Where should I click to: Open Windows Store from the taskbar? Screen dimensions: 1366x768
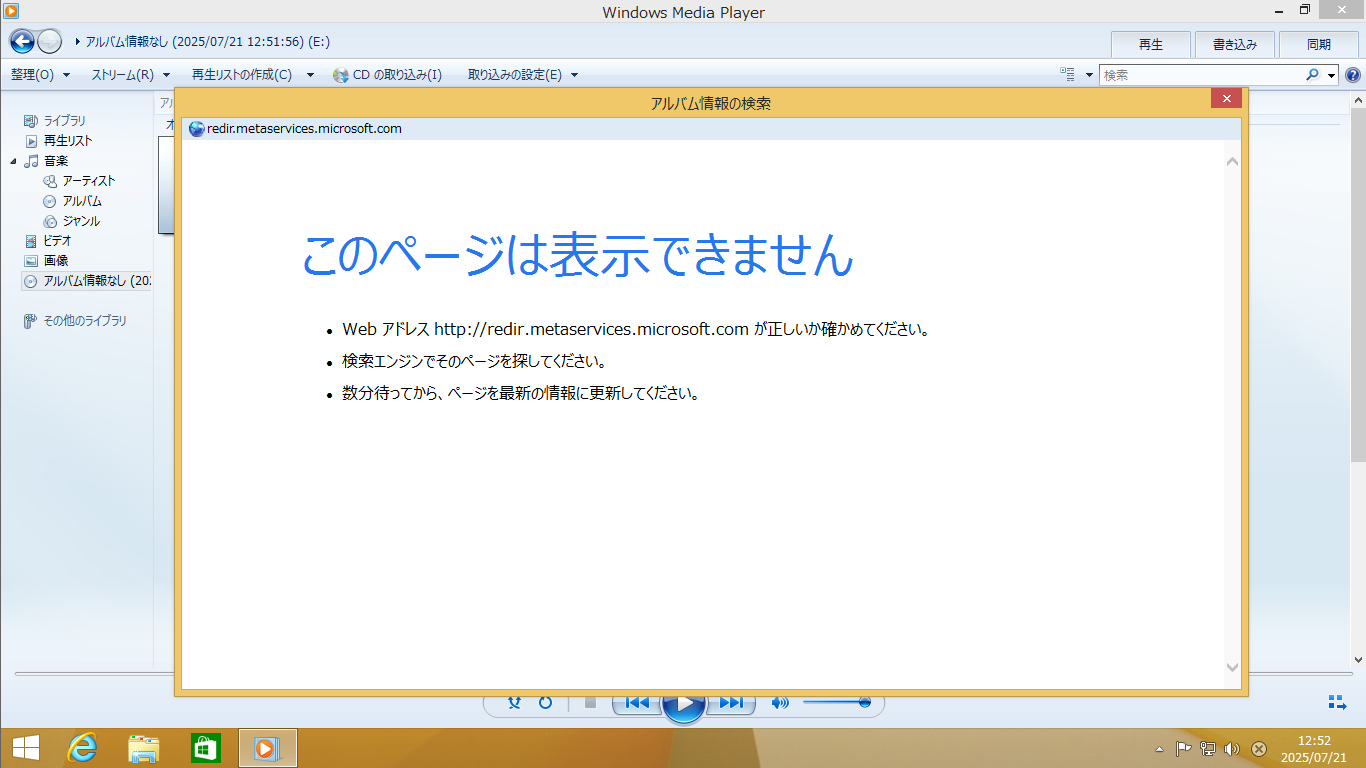tap(205, 747)
